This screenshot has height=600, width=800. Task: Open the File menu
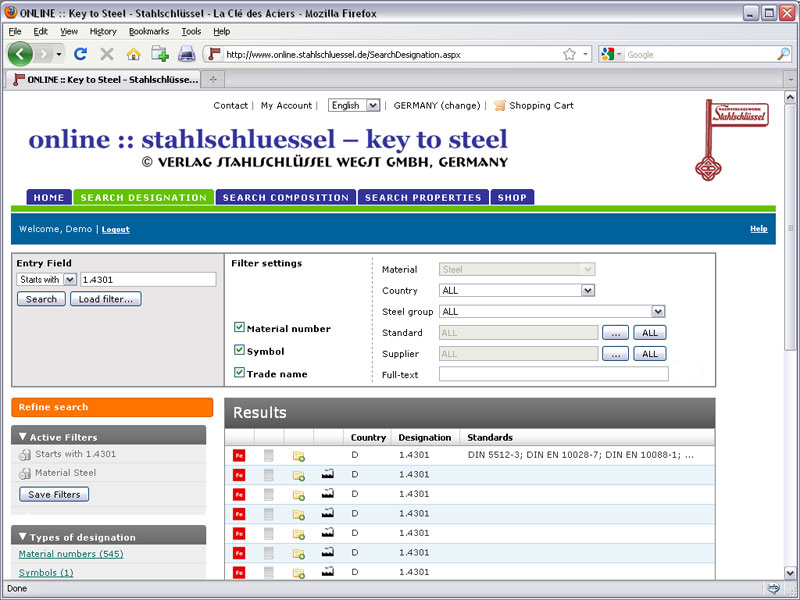(x=15, y=32)
